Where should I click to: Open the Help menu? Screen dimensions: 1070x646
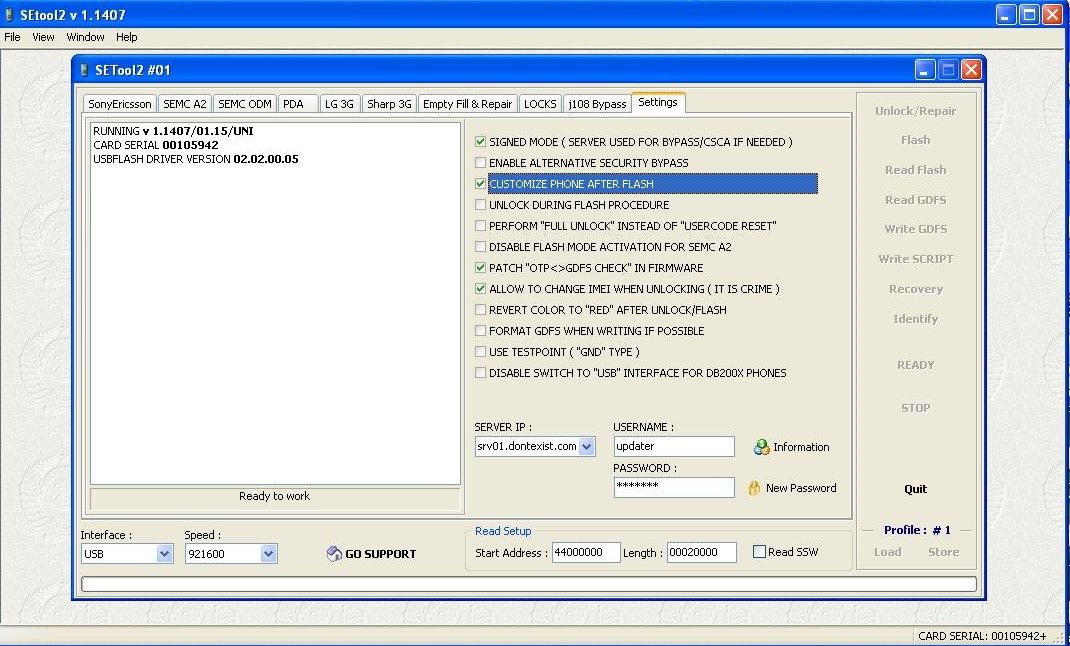(126, 37)
